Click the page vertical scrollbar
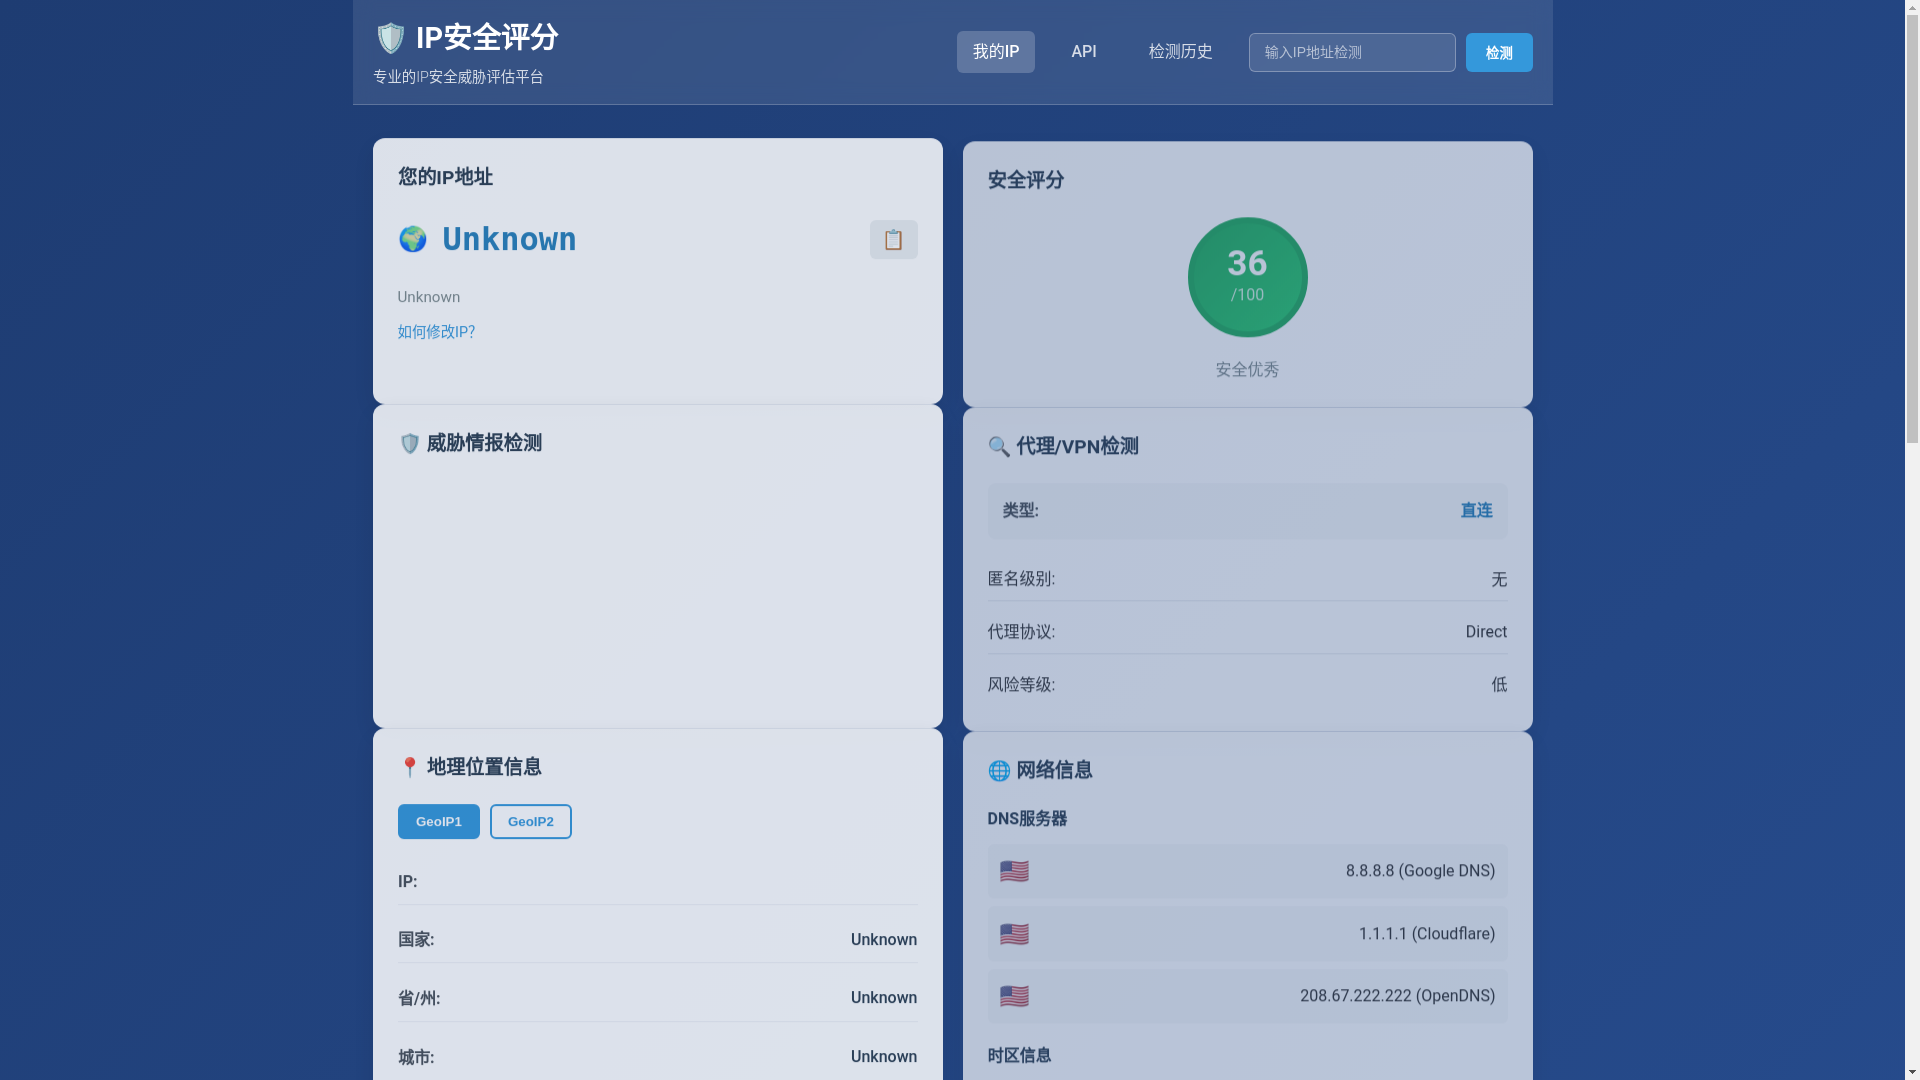The image size is (1920, 1080). pos(1912,230)
